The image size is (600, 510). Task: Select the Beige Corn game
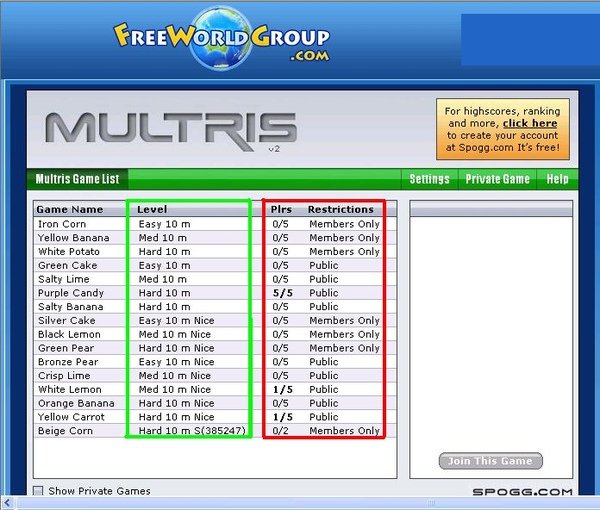[215, 430]
